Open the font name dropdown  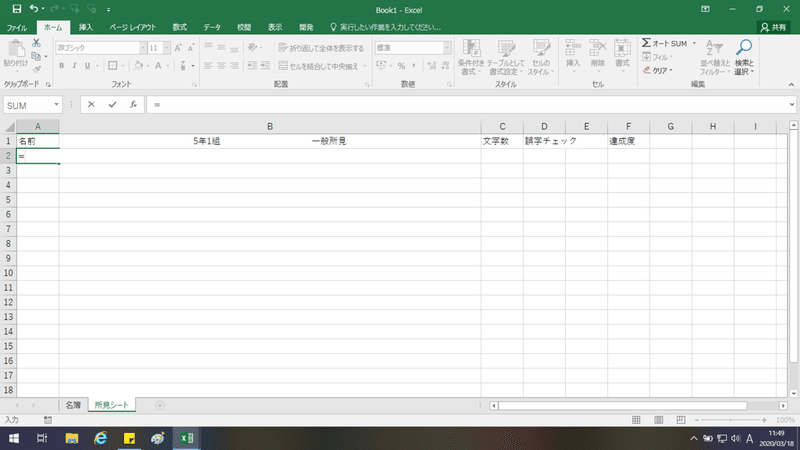143,48
